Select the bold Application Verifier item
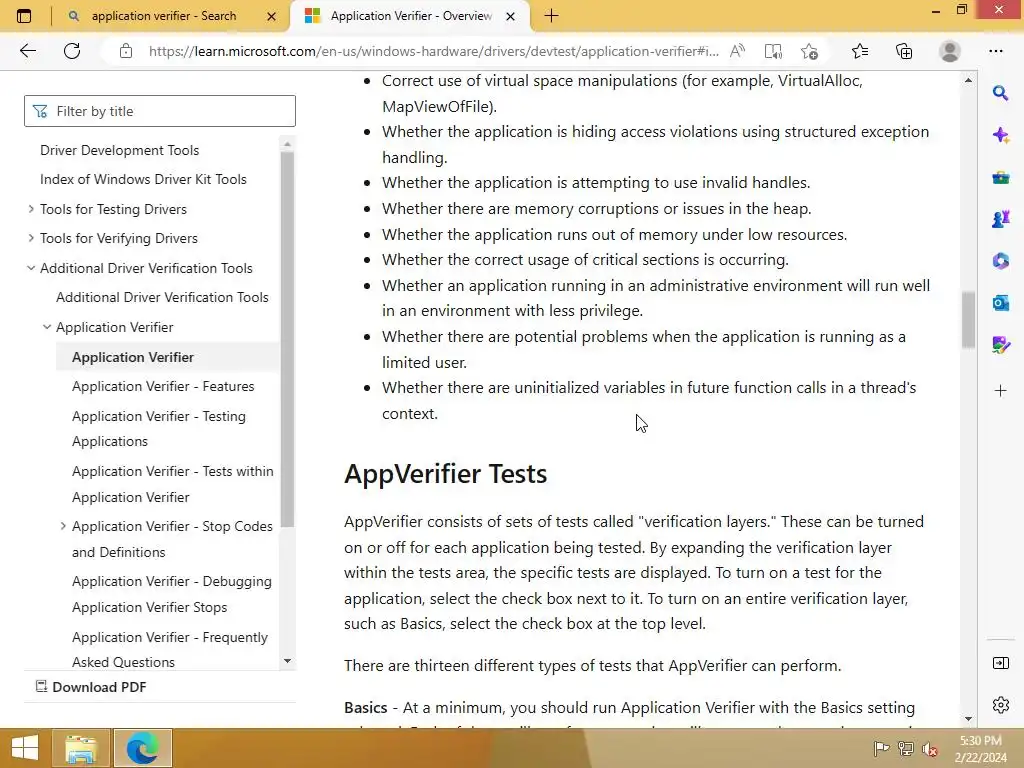 point(133,357)
